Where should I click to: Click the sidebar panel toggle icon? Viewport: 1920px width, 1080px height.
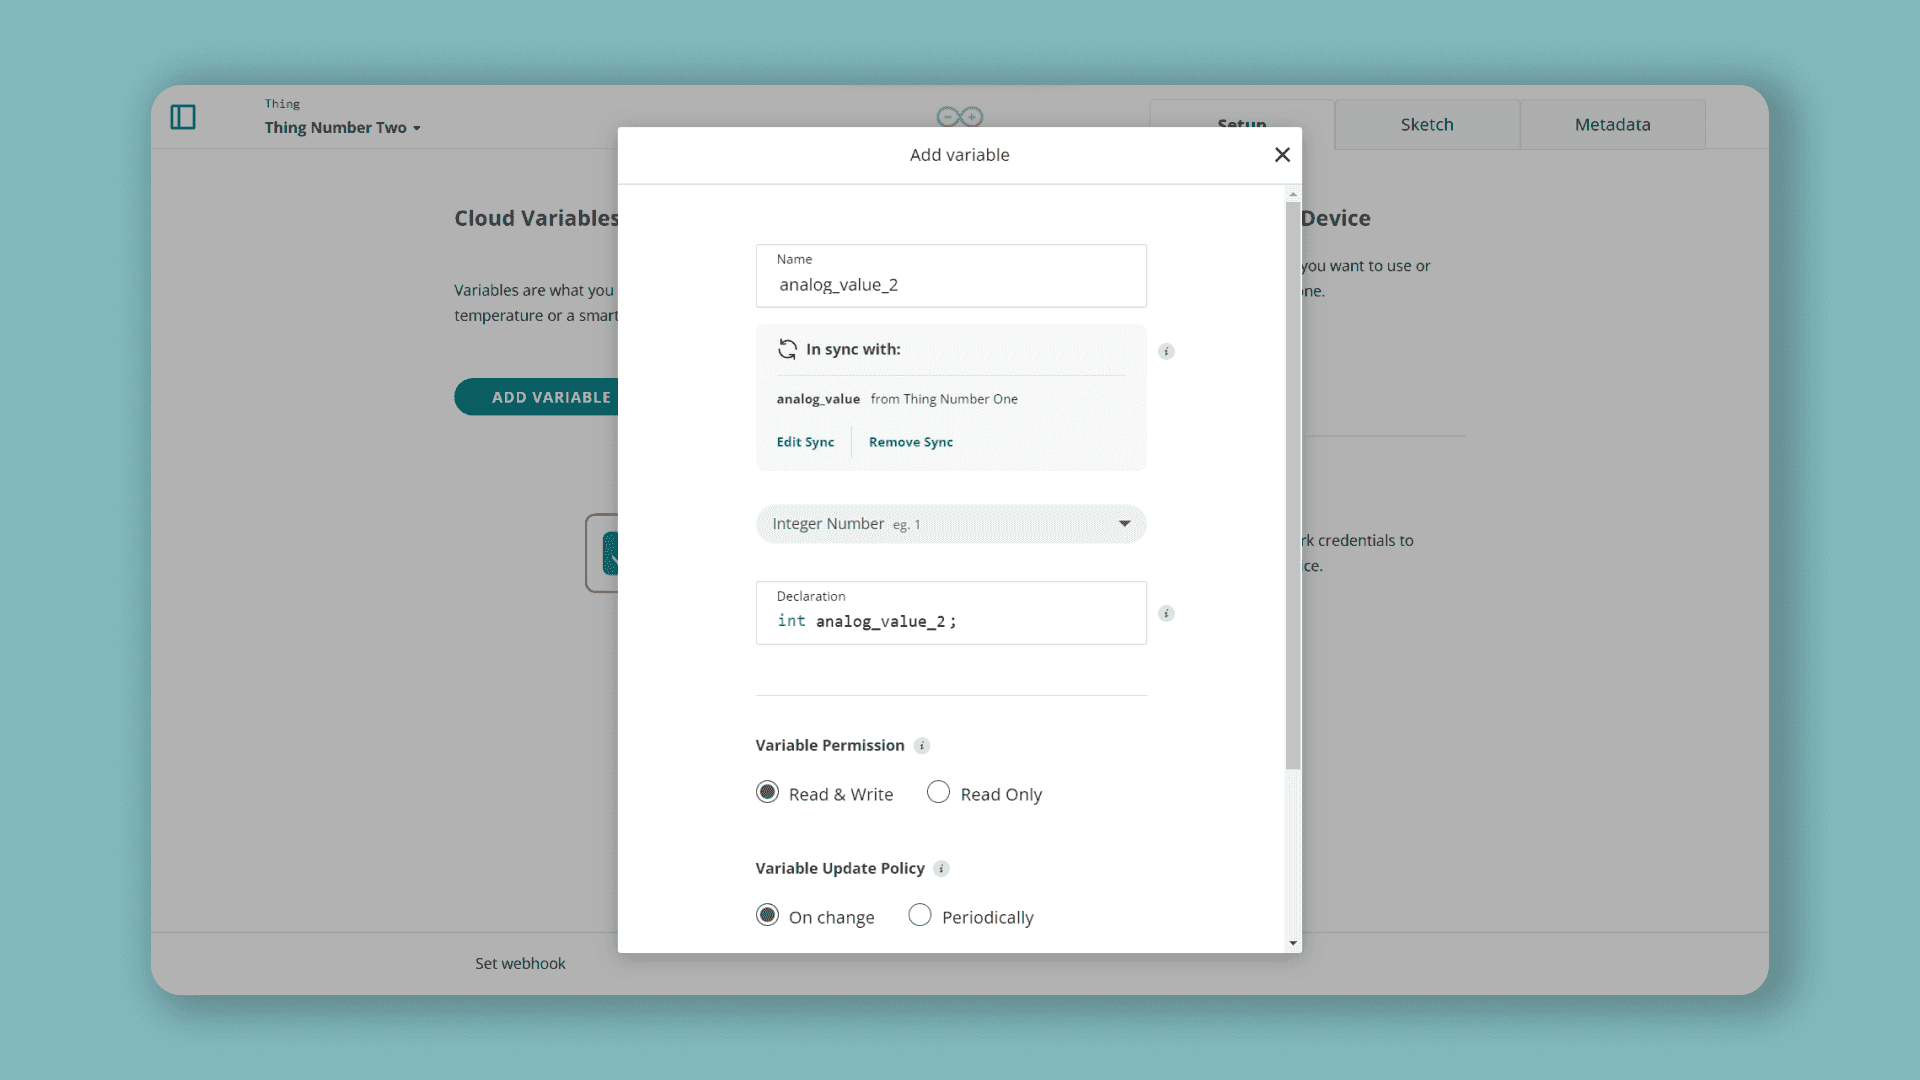point(183,117)
